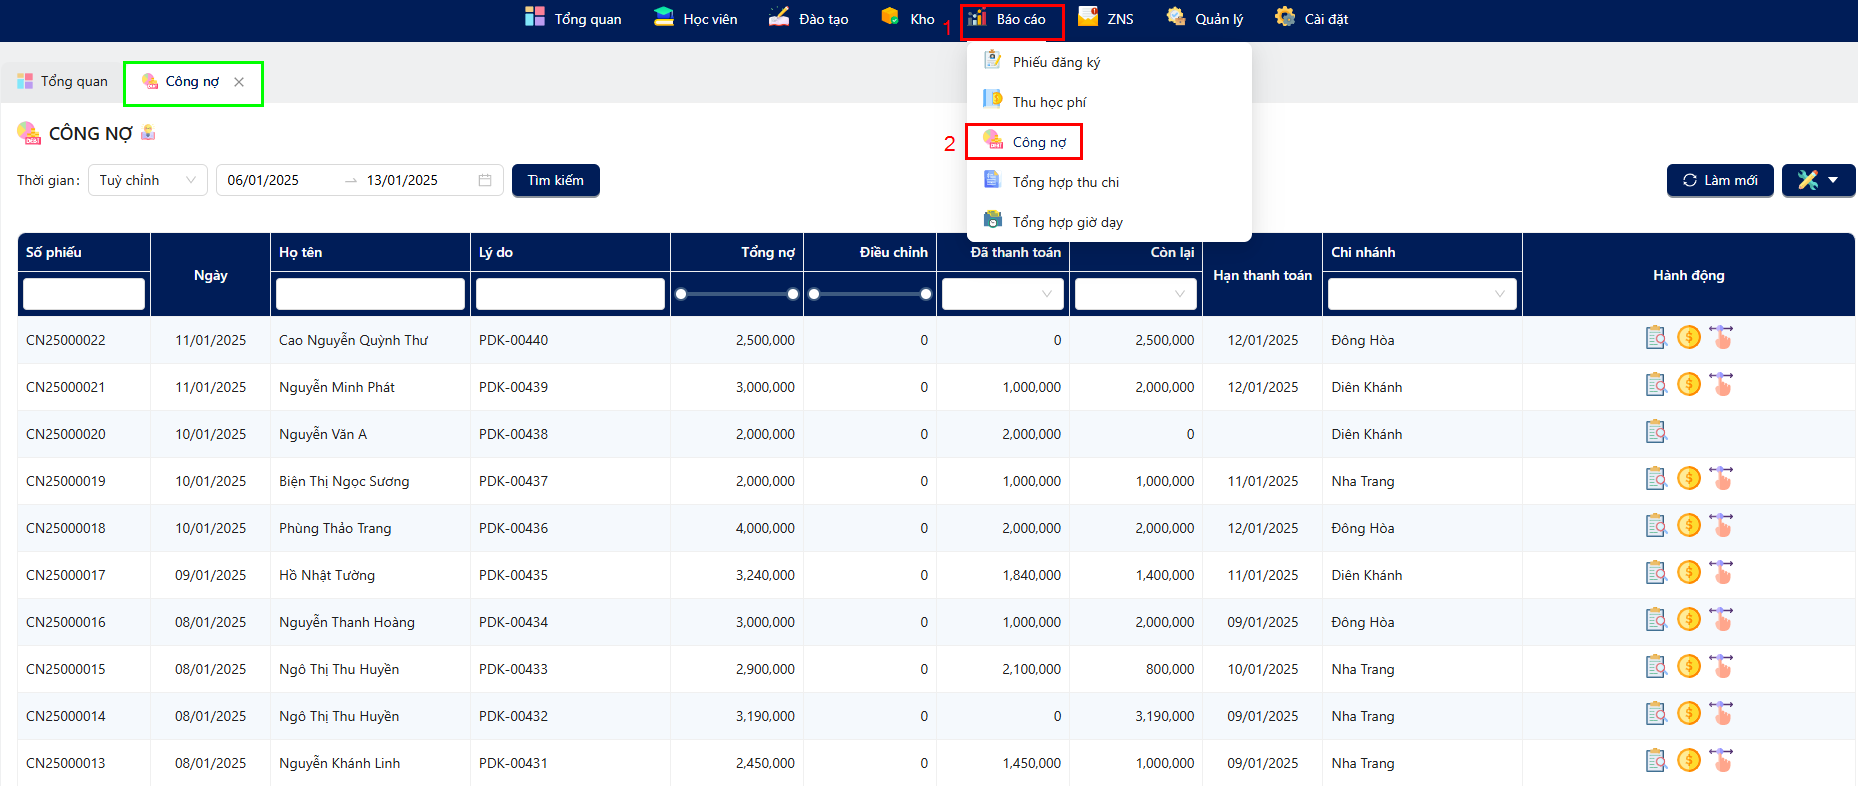Click adjust hand icon for CN25000013 row

(1721, 761)
